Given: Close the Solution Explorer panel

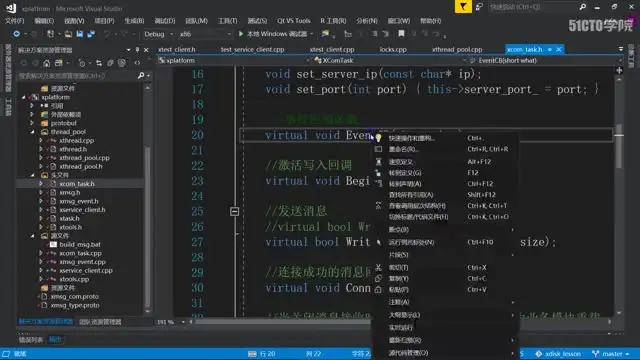Looking at the screenshot, I should (x=146, y=50).
